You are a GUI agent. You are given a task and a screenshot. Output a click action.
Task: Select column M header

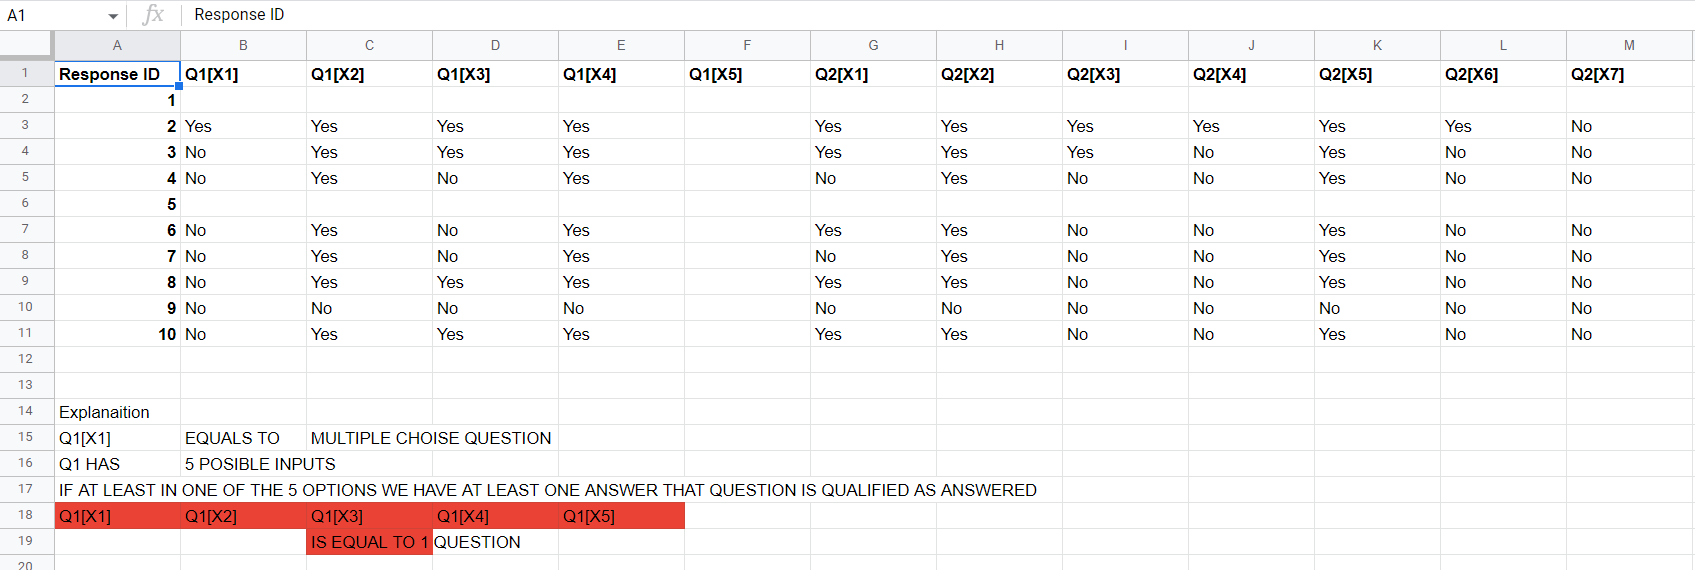point(1629,46)
